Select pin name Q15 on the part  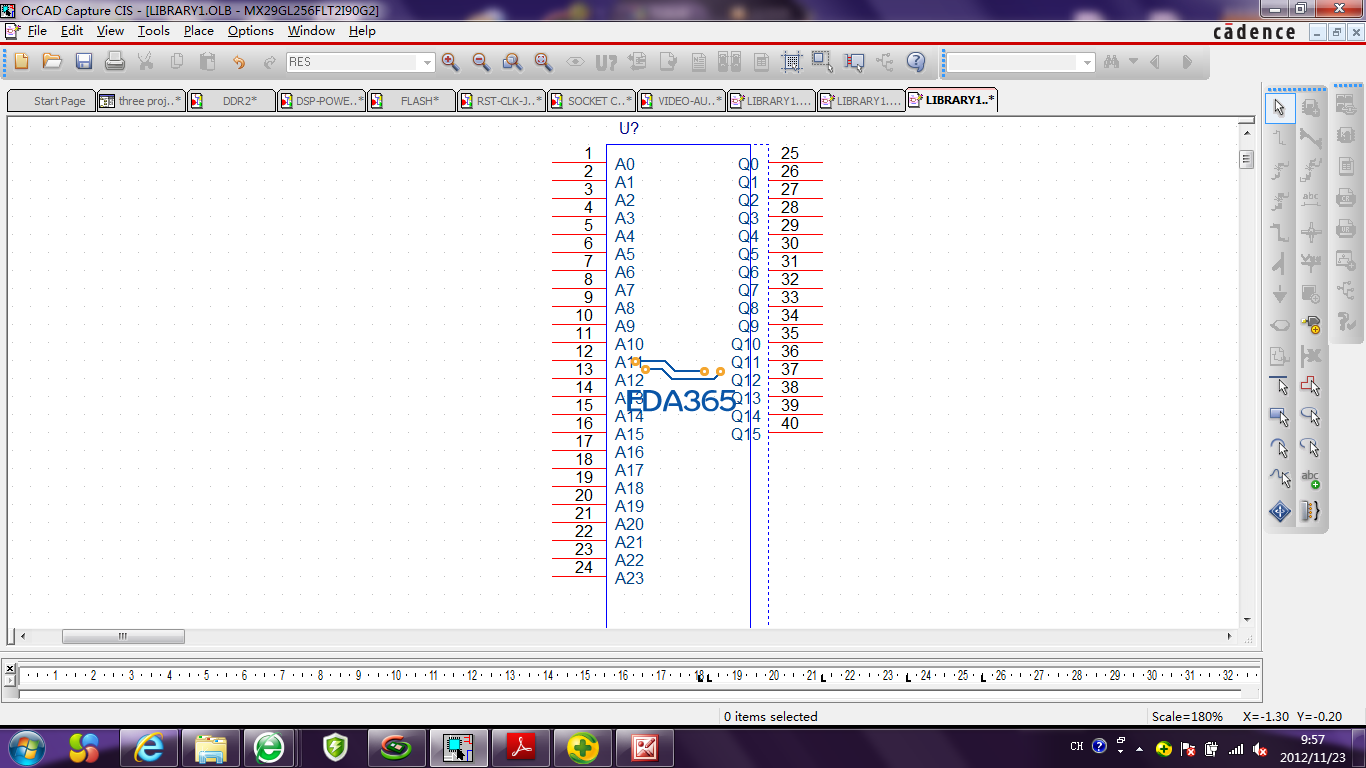click(x=746, y=434)
